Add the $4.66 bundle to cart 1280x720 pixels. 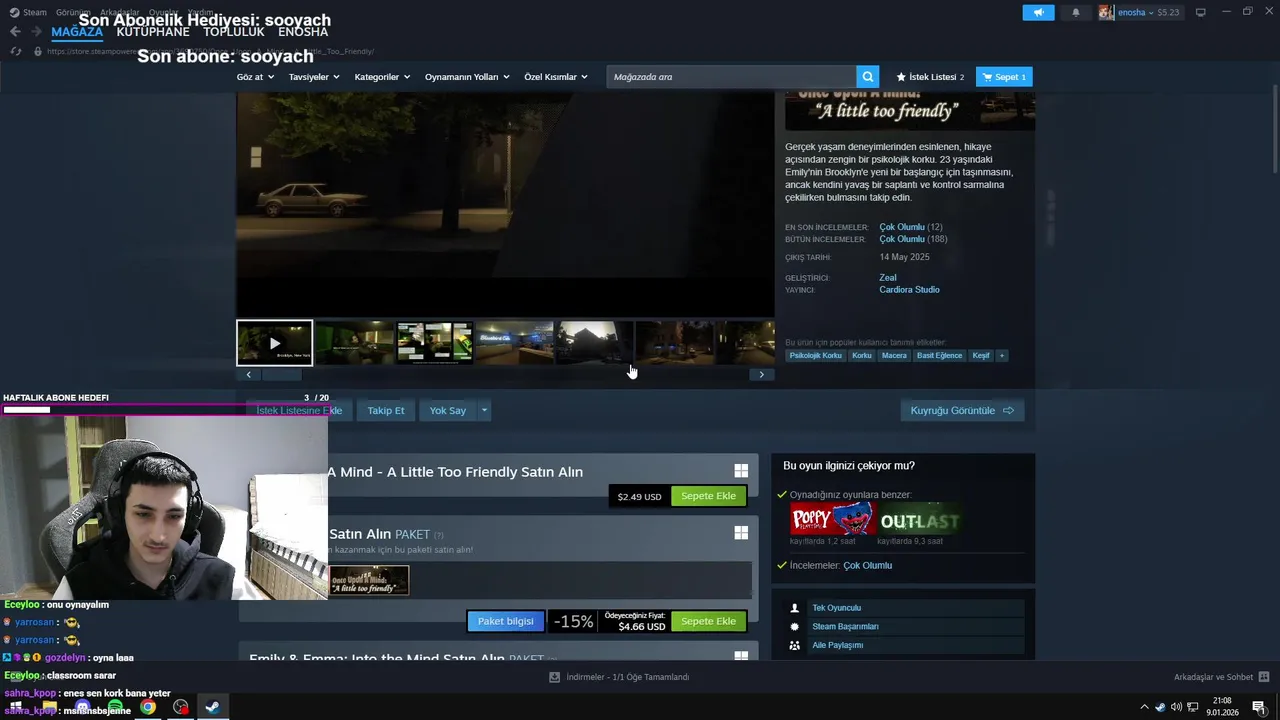pos(708,621)
